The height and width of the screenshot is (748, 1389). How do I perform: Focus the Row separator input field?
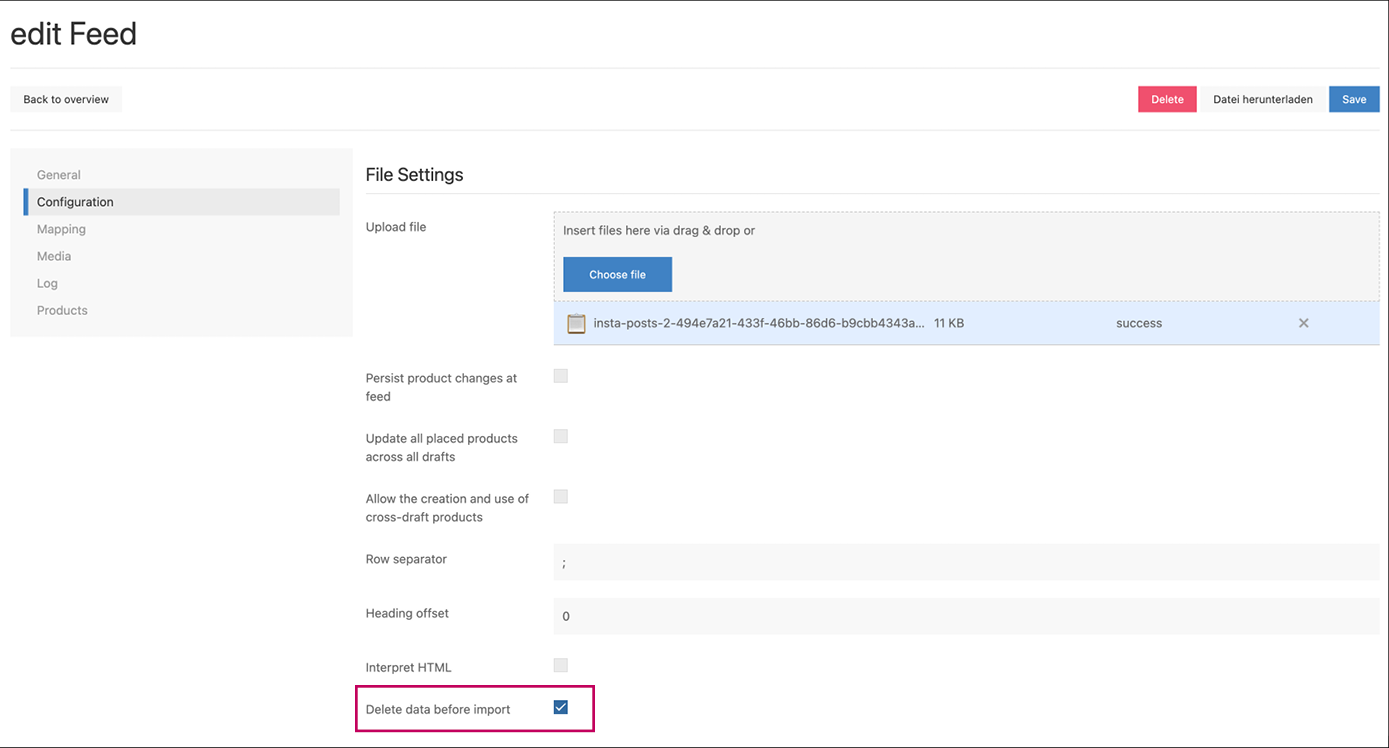pos(965,562)
